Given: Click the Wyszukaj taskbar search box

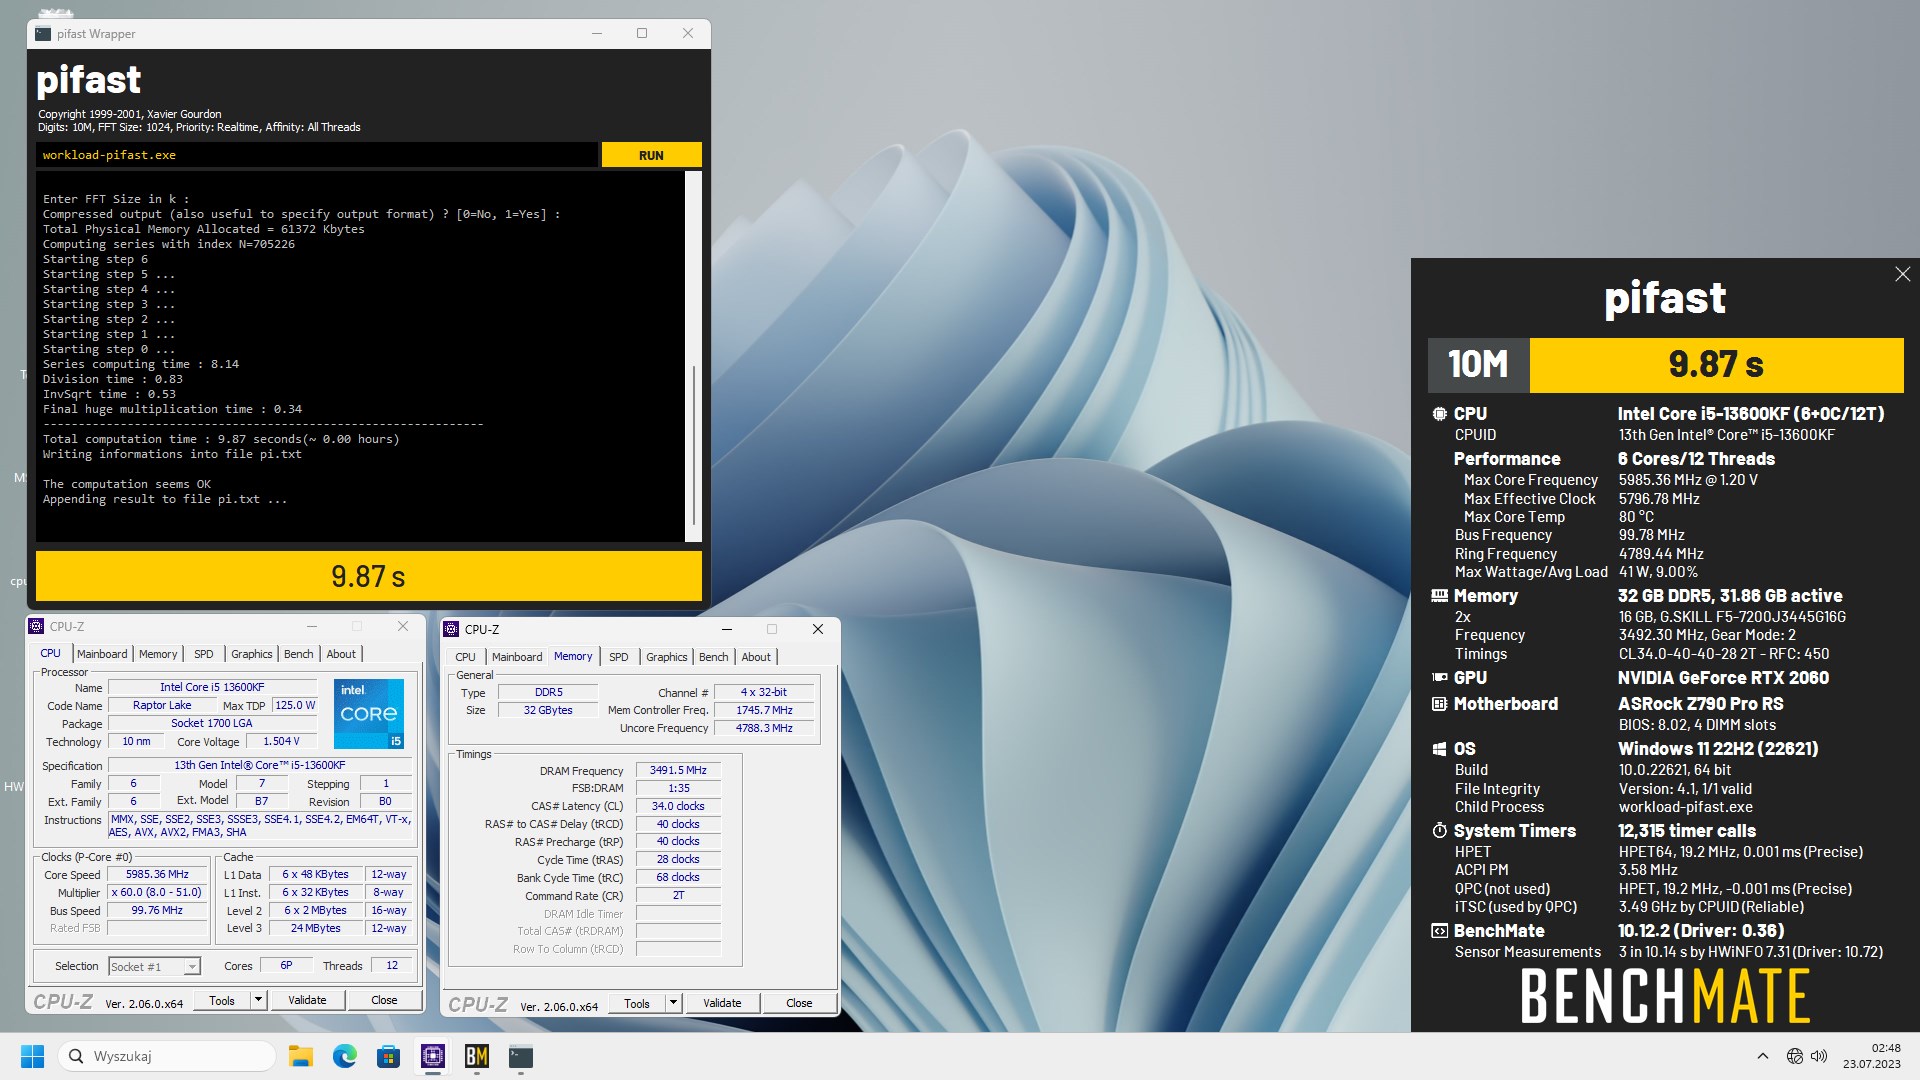Looking at the screenshot, I should (x=167, y=1056).
